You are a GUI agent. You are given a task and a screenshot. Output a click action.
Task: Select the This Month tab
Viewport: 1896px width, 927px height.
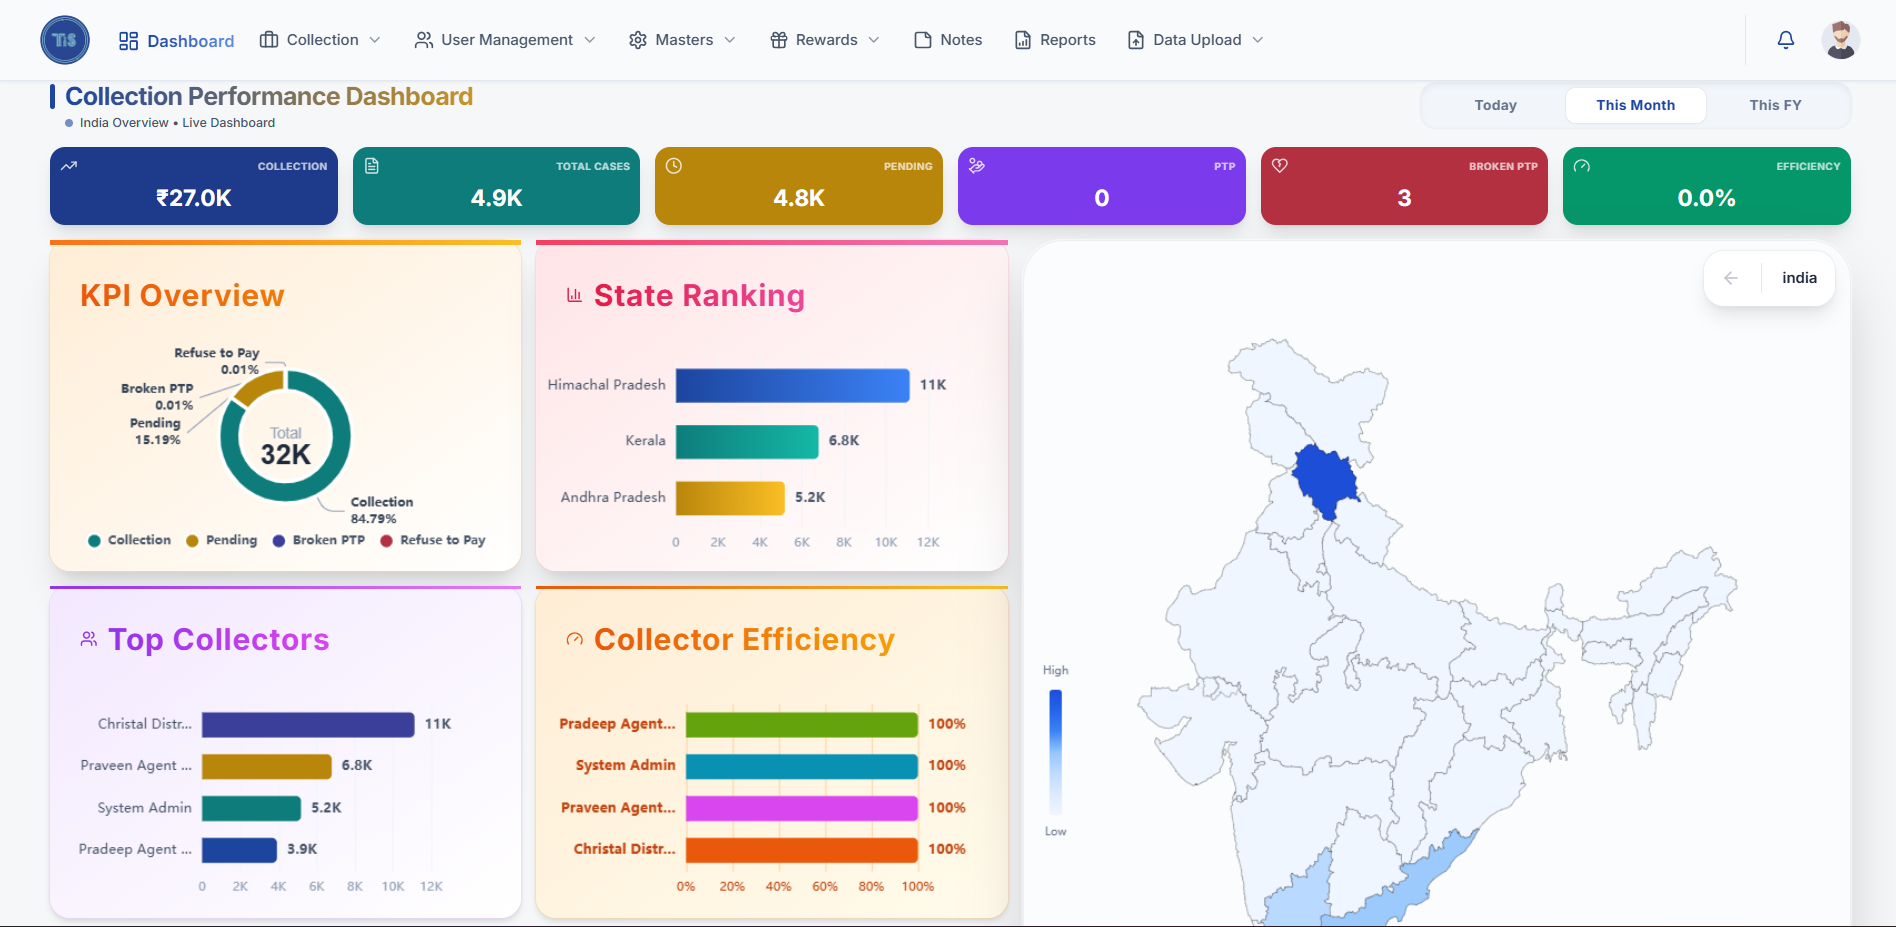[1636, 105]
